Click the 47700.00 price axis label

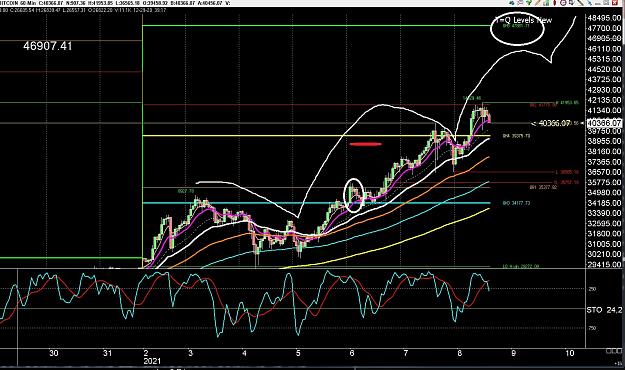click(604, 28)
